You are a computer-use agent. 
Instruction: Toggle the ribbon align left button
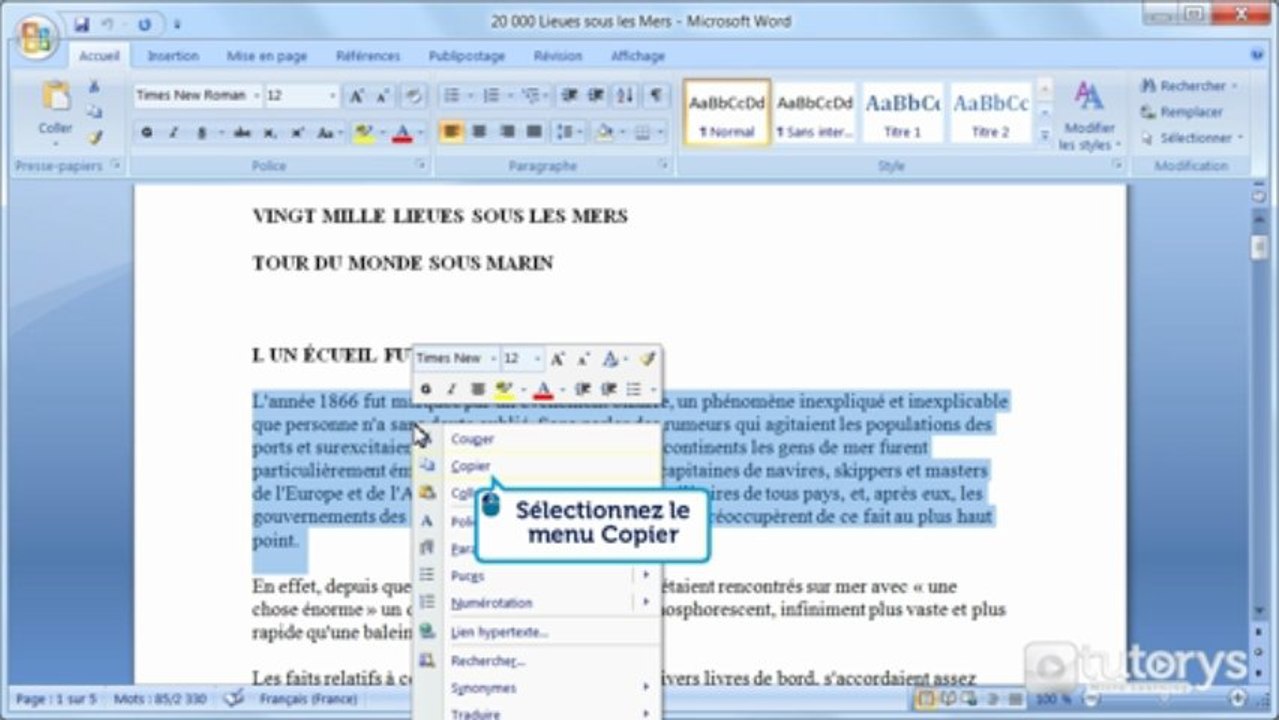tap(451, 132)
